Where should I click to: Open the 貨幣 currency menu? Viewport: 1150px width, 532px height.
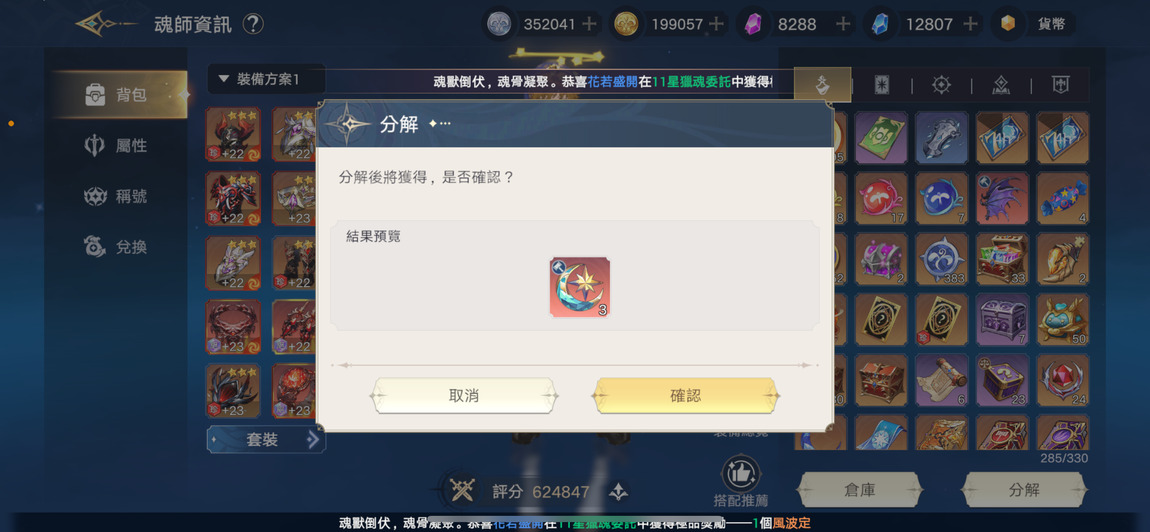pos(1034,24)
